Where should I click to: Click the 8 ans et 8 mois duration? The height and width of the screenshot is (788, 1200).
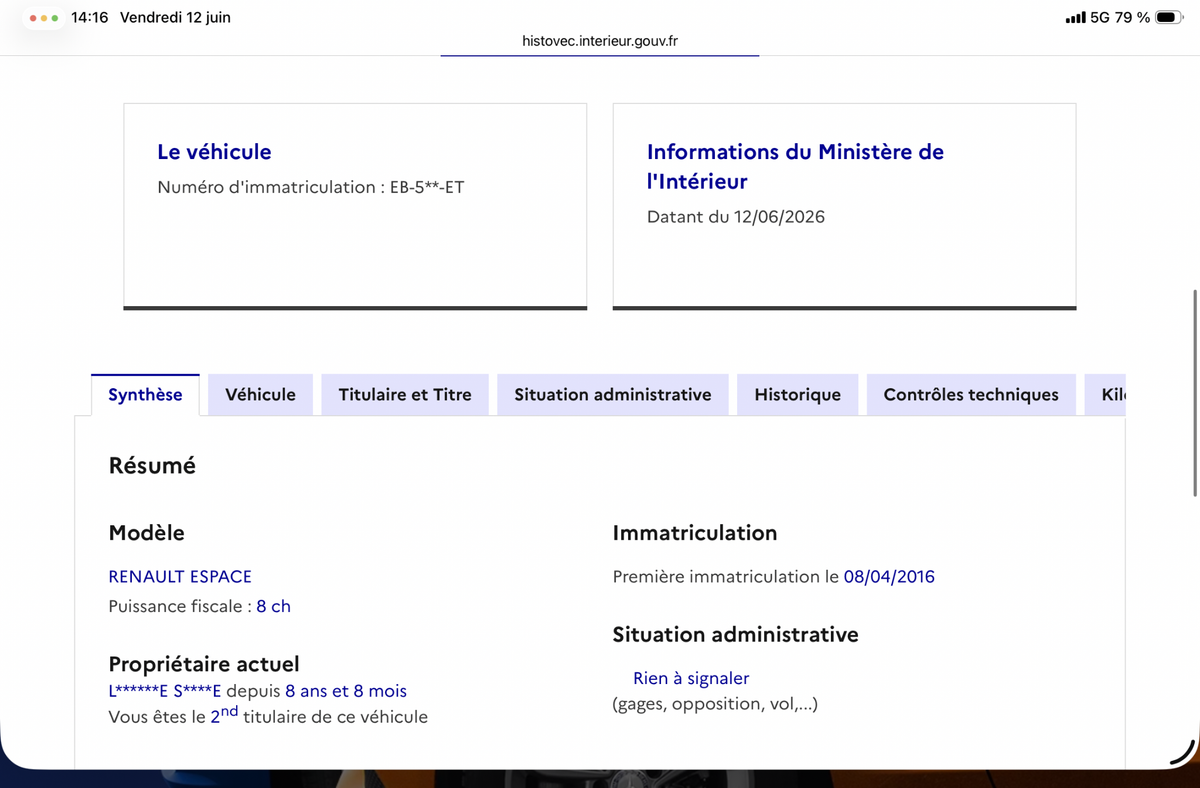pyautogui.click(x=346, y=691)
